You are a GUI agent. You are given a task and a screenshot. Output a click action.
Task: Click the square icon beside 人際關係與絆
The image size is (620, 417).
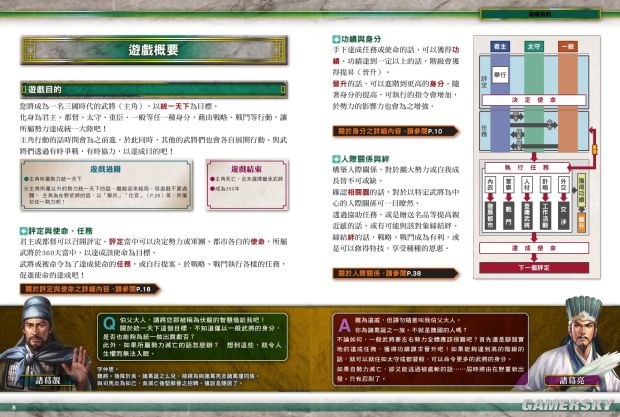336,159
